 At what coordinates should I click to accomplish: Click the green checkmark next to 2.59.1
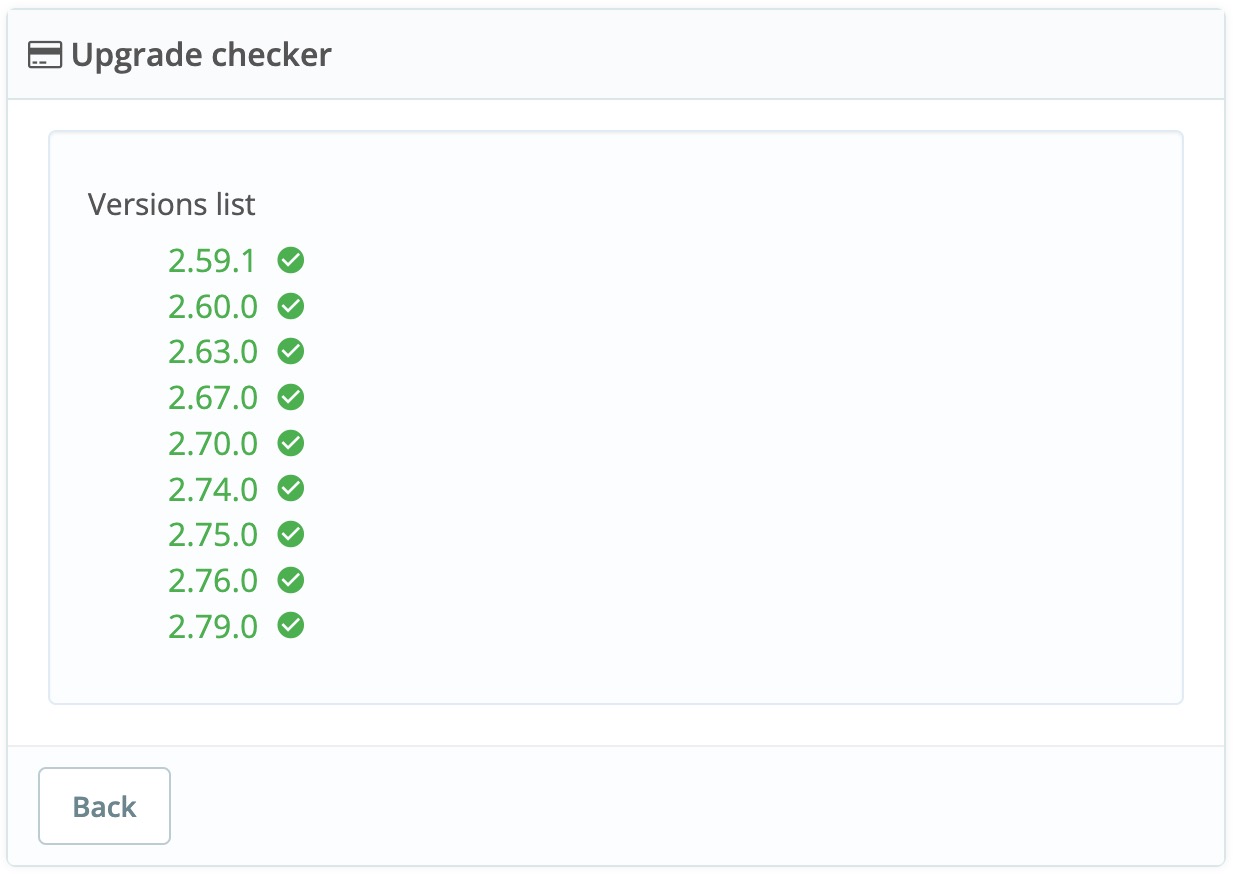tap(291, 260)
